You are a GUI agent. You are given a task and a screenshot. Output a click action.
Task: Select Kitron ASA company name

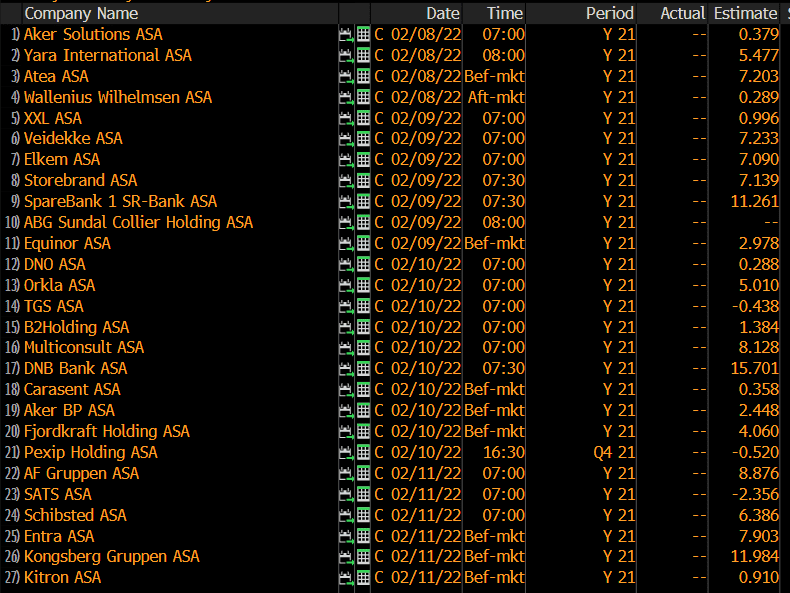point(62,578)
